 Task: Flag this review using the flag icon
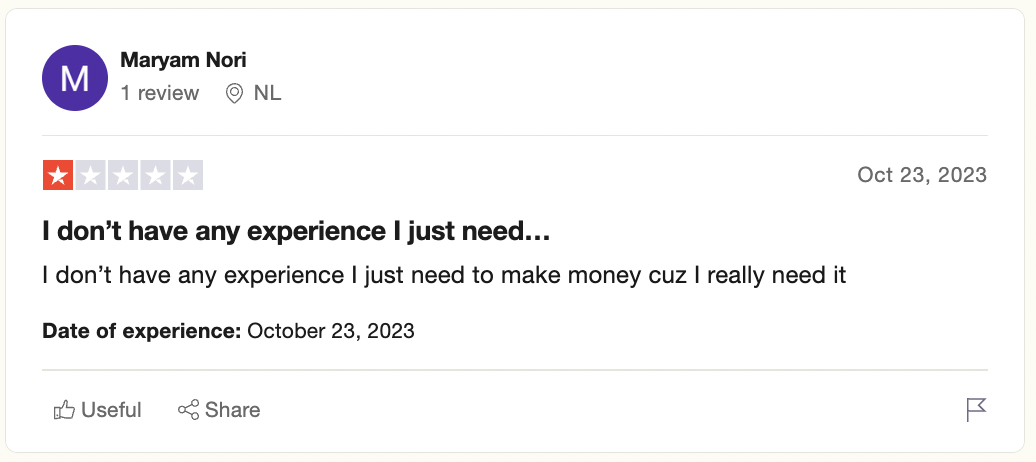pyautogui.click(x=976, y=410)
